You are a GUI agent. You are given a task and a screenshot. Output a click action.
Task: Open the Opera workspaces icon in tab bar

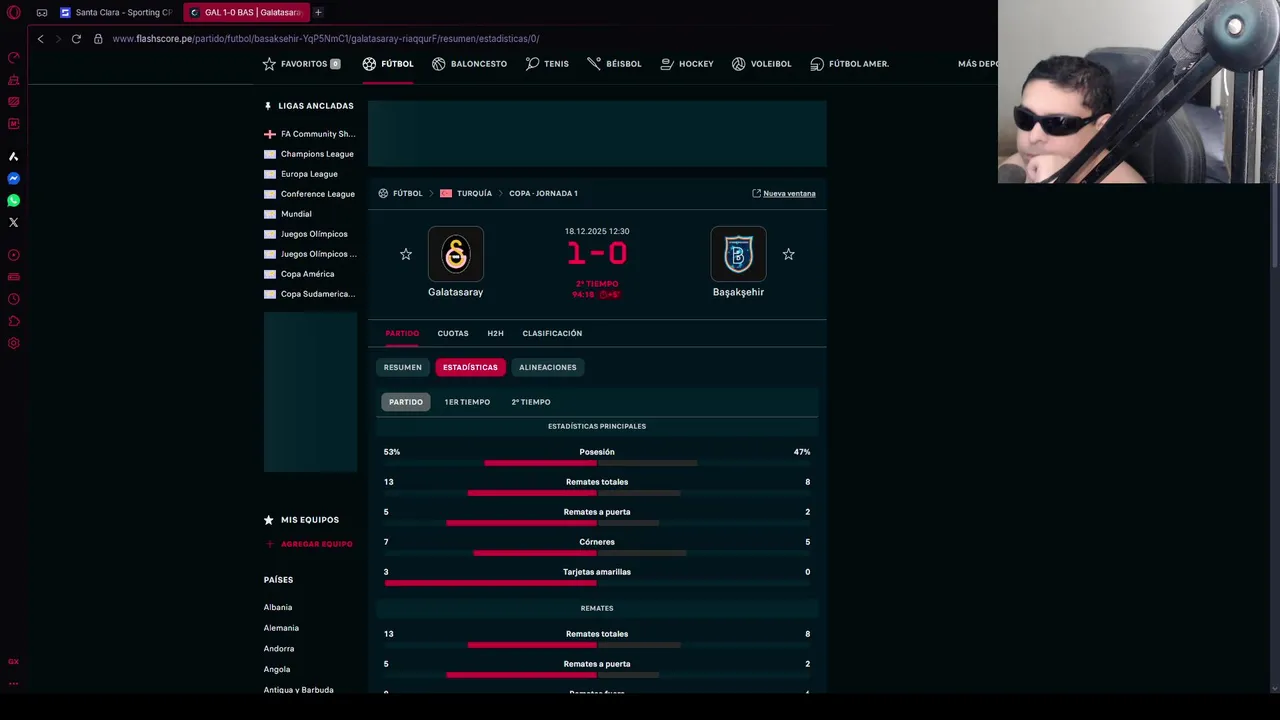[42, 13]
